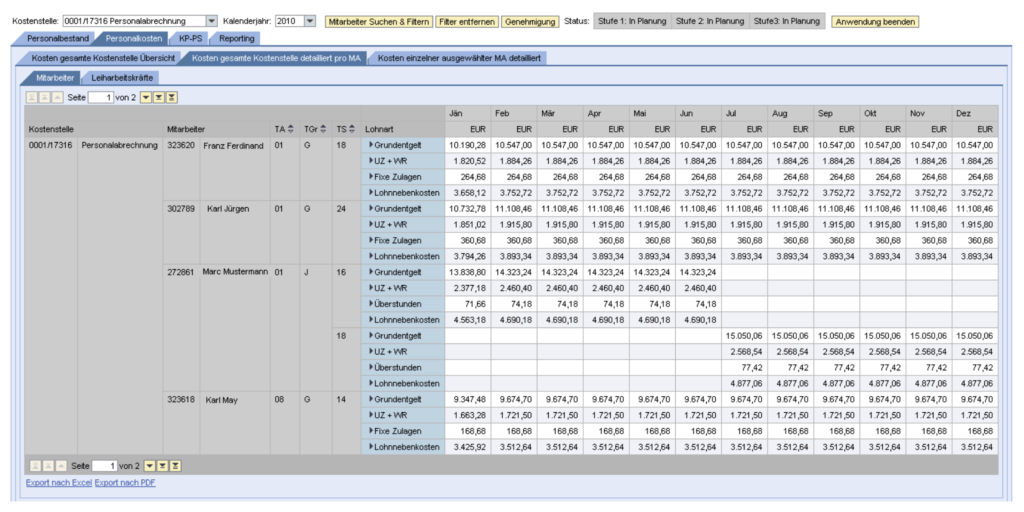Expand Lohnnebenkosten row for Karl May

tap(371, 447)
